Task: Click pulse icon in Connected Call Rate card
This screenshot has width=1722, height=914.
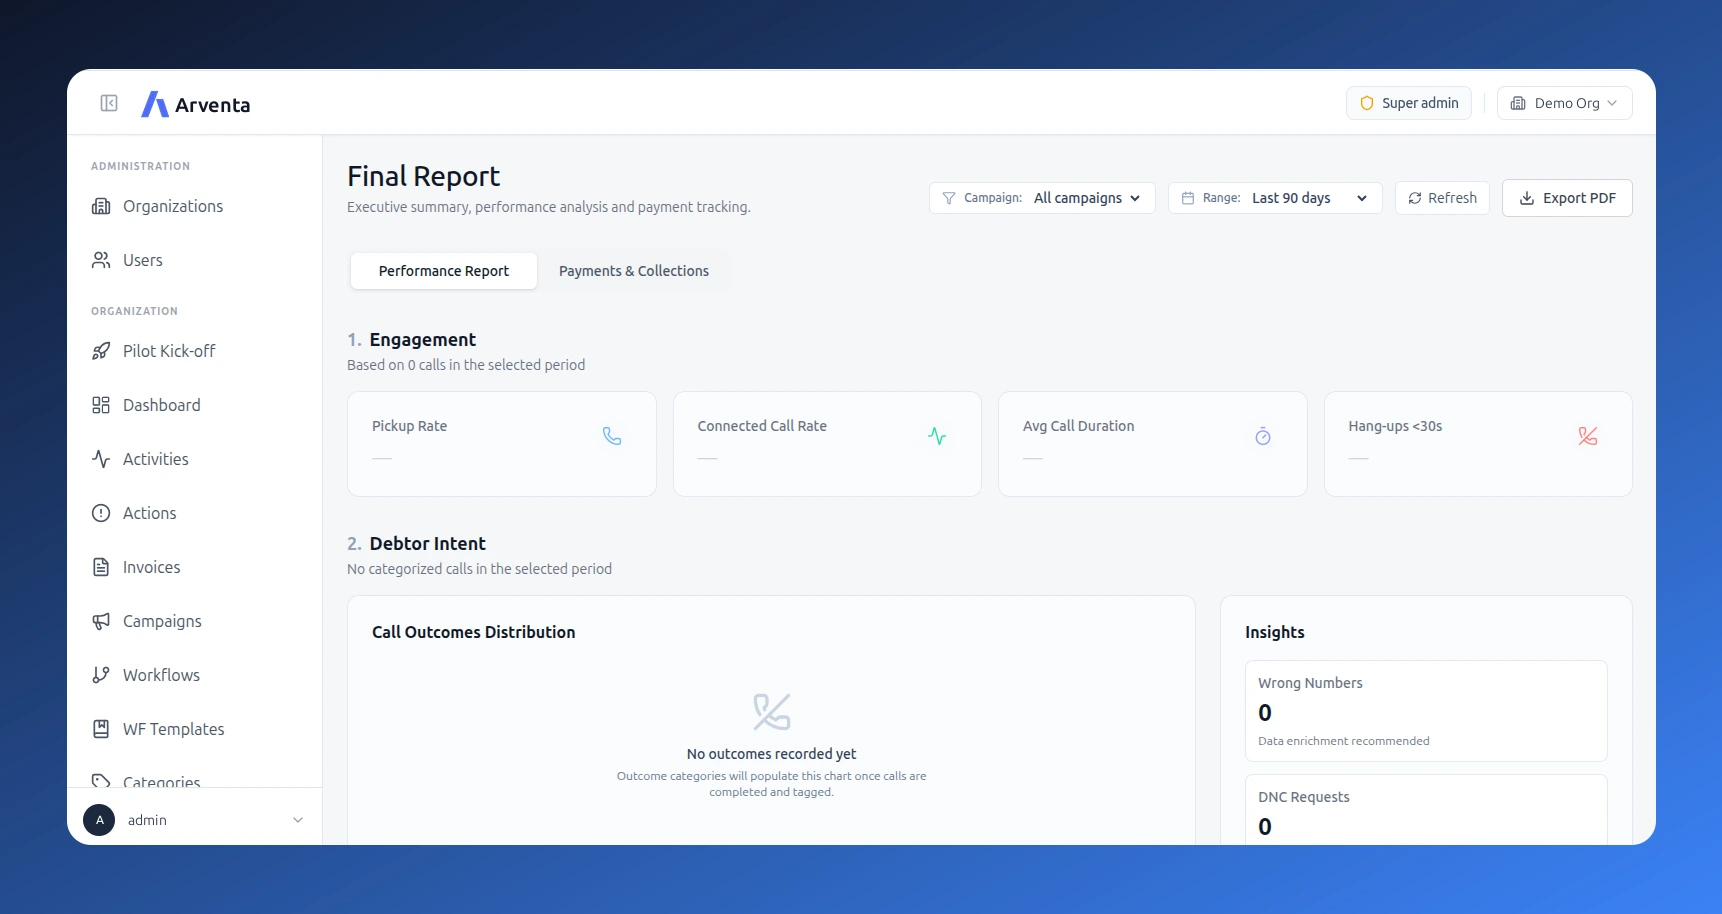Action: pyautogui.click(x=937, y=436)
